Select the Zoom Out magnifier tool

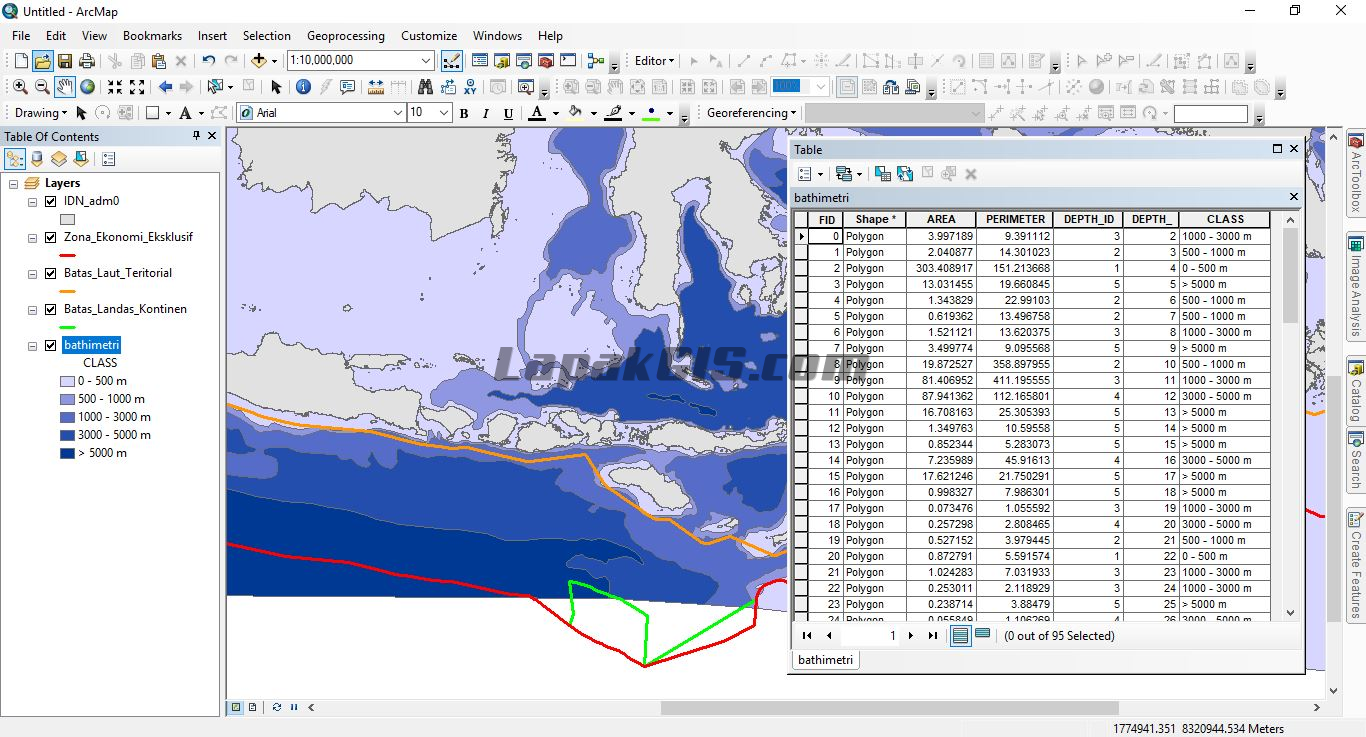pos(42,87)
